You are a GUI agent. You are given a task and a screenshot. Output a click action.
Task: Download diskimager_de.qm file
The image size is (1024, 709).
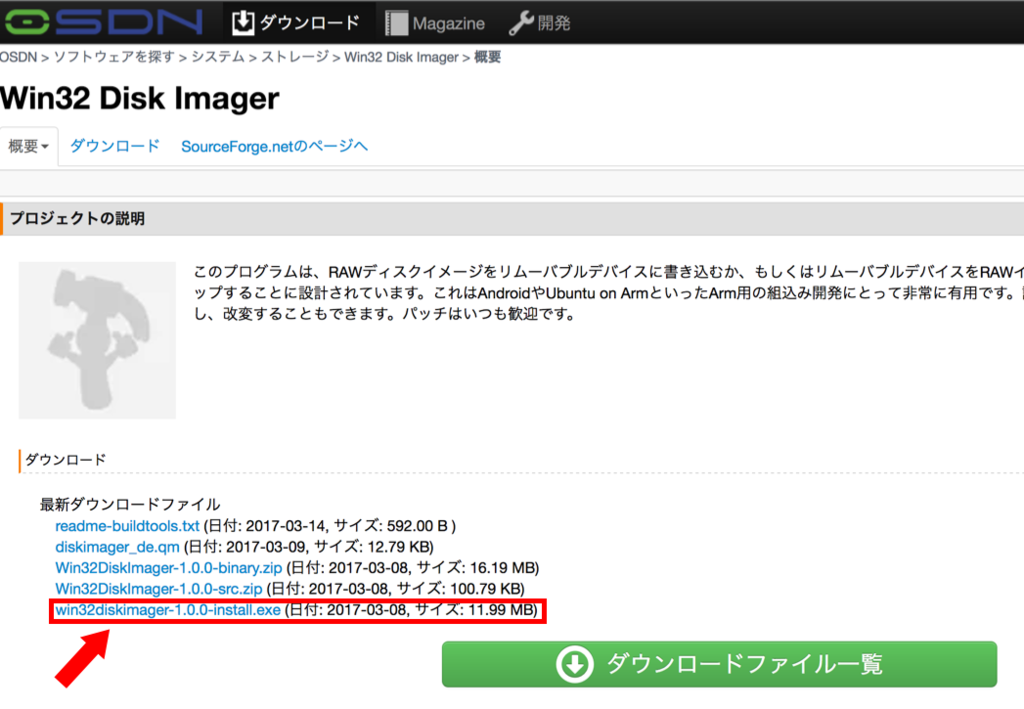pos(118,546)
